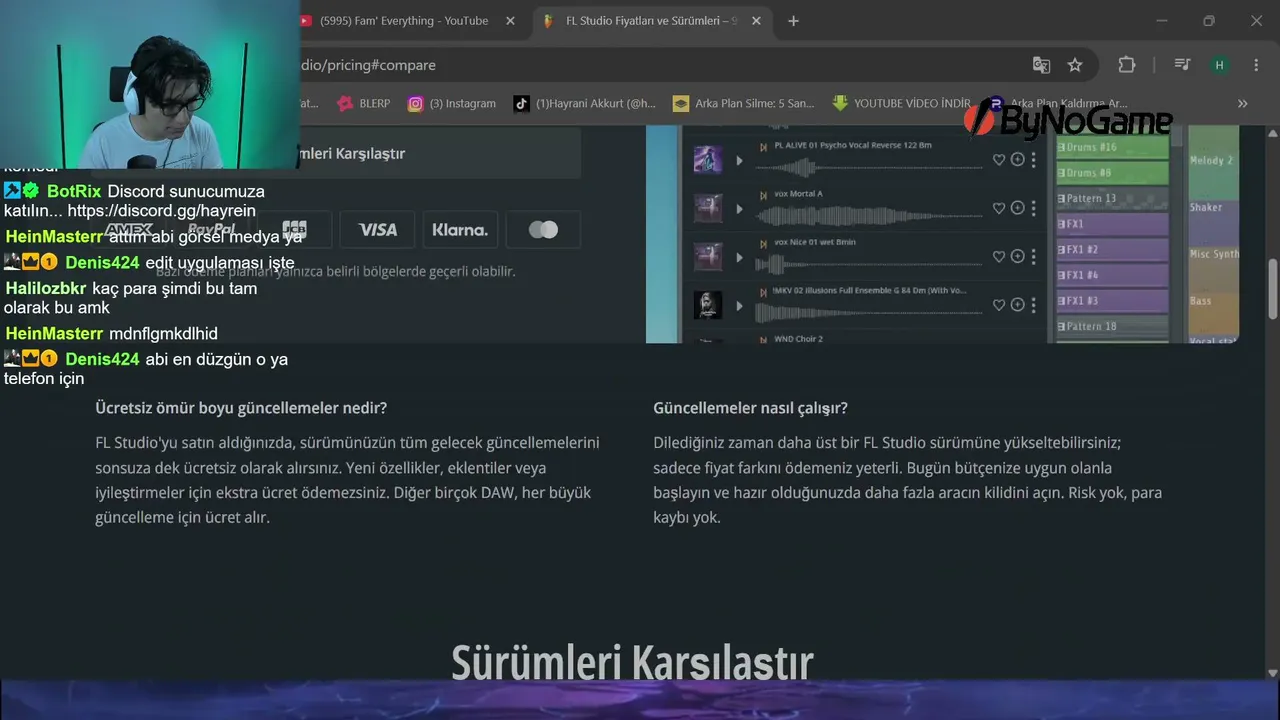Open the media control icon in Chrome toolbar
This screenshot has width=1280, height=720.
(x=1182, y=65)
